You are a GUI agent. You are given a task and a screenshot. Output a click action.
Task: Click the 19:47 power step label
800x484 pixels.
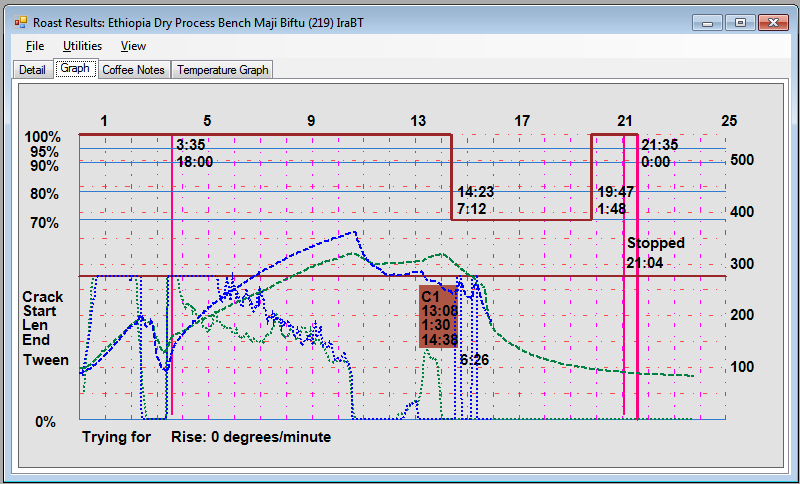615,192
